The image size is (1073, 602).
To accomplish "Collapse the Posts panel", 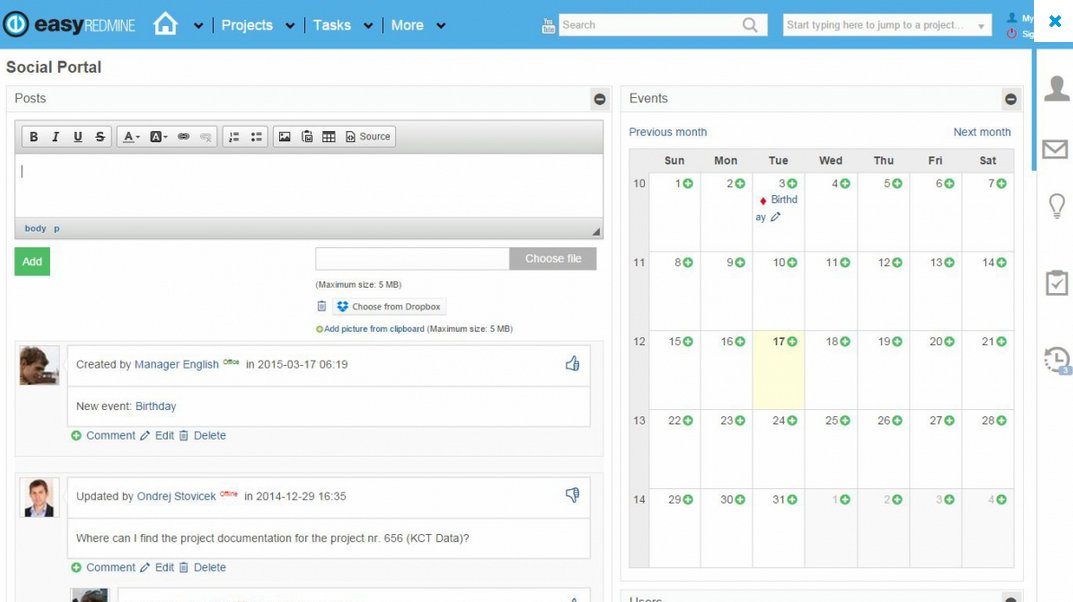I will tap(599, 99).
